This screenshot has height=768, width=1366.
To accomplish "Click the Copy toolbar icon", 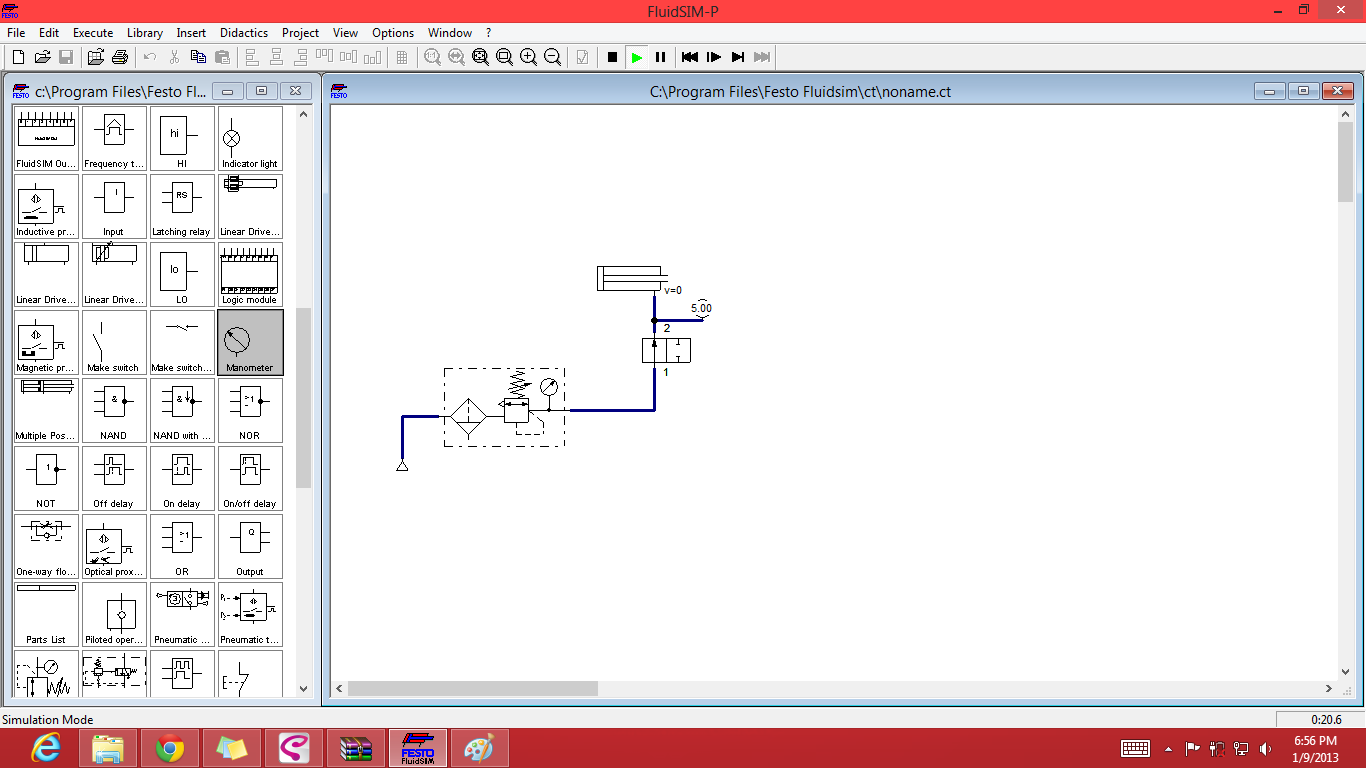I will pos(198,57).
